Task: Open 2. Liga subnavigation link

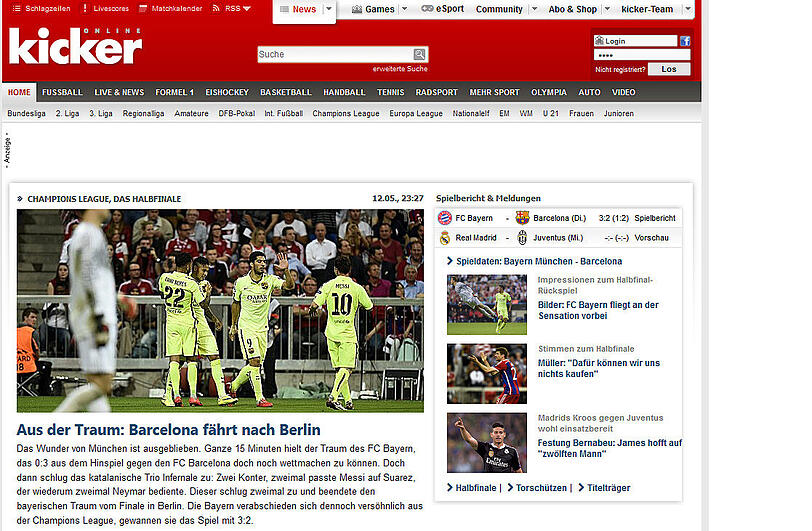Action: (x=67, y=113)
